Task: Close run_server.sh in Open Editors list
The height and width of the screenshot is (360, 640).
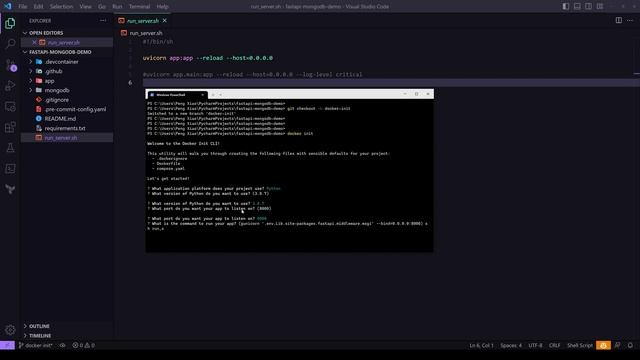Action: pos(34,42)
